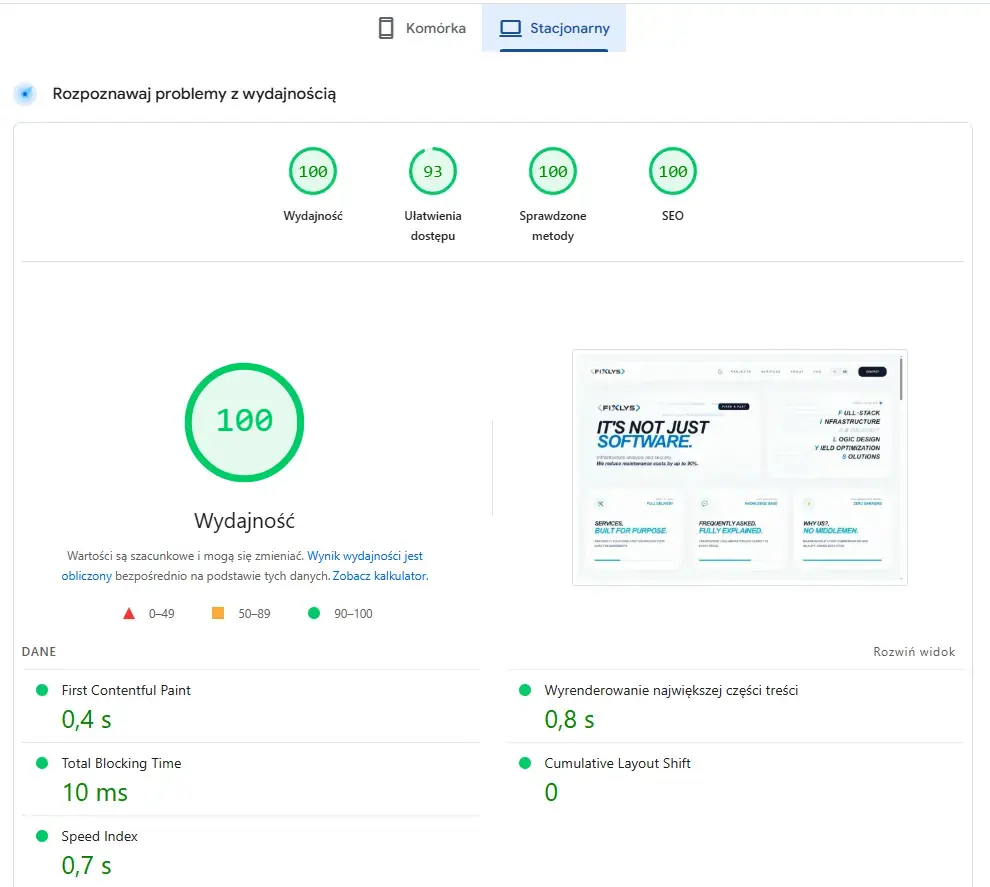Click 'Rozwiń widok' to expand metrics

click(914, 652)
